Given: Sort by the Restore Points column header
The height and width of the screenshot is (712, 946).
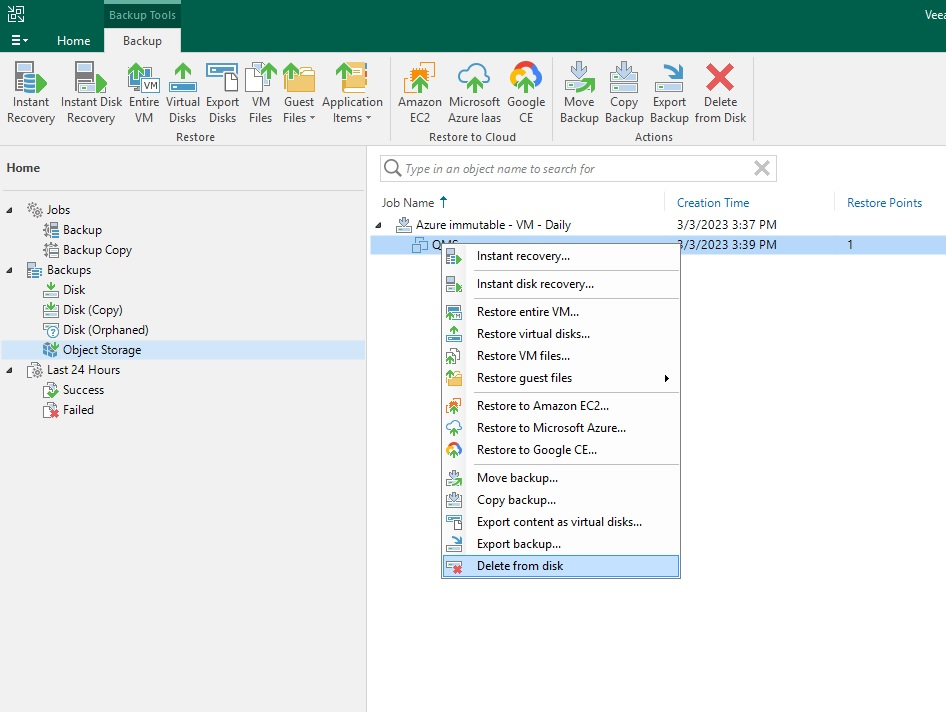Looking at the screenshot, I should coord(884,203).
